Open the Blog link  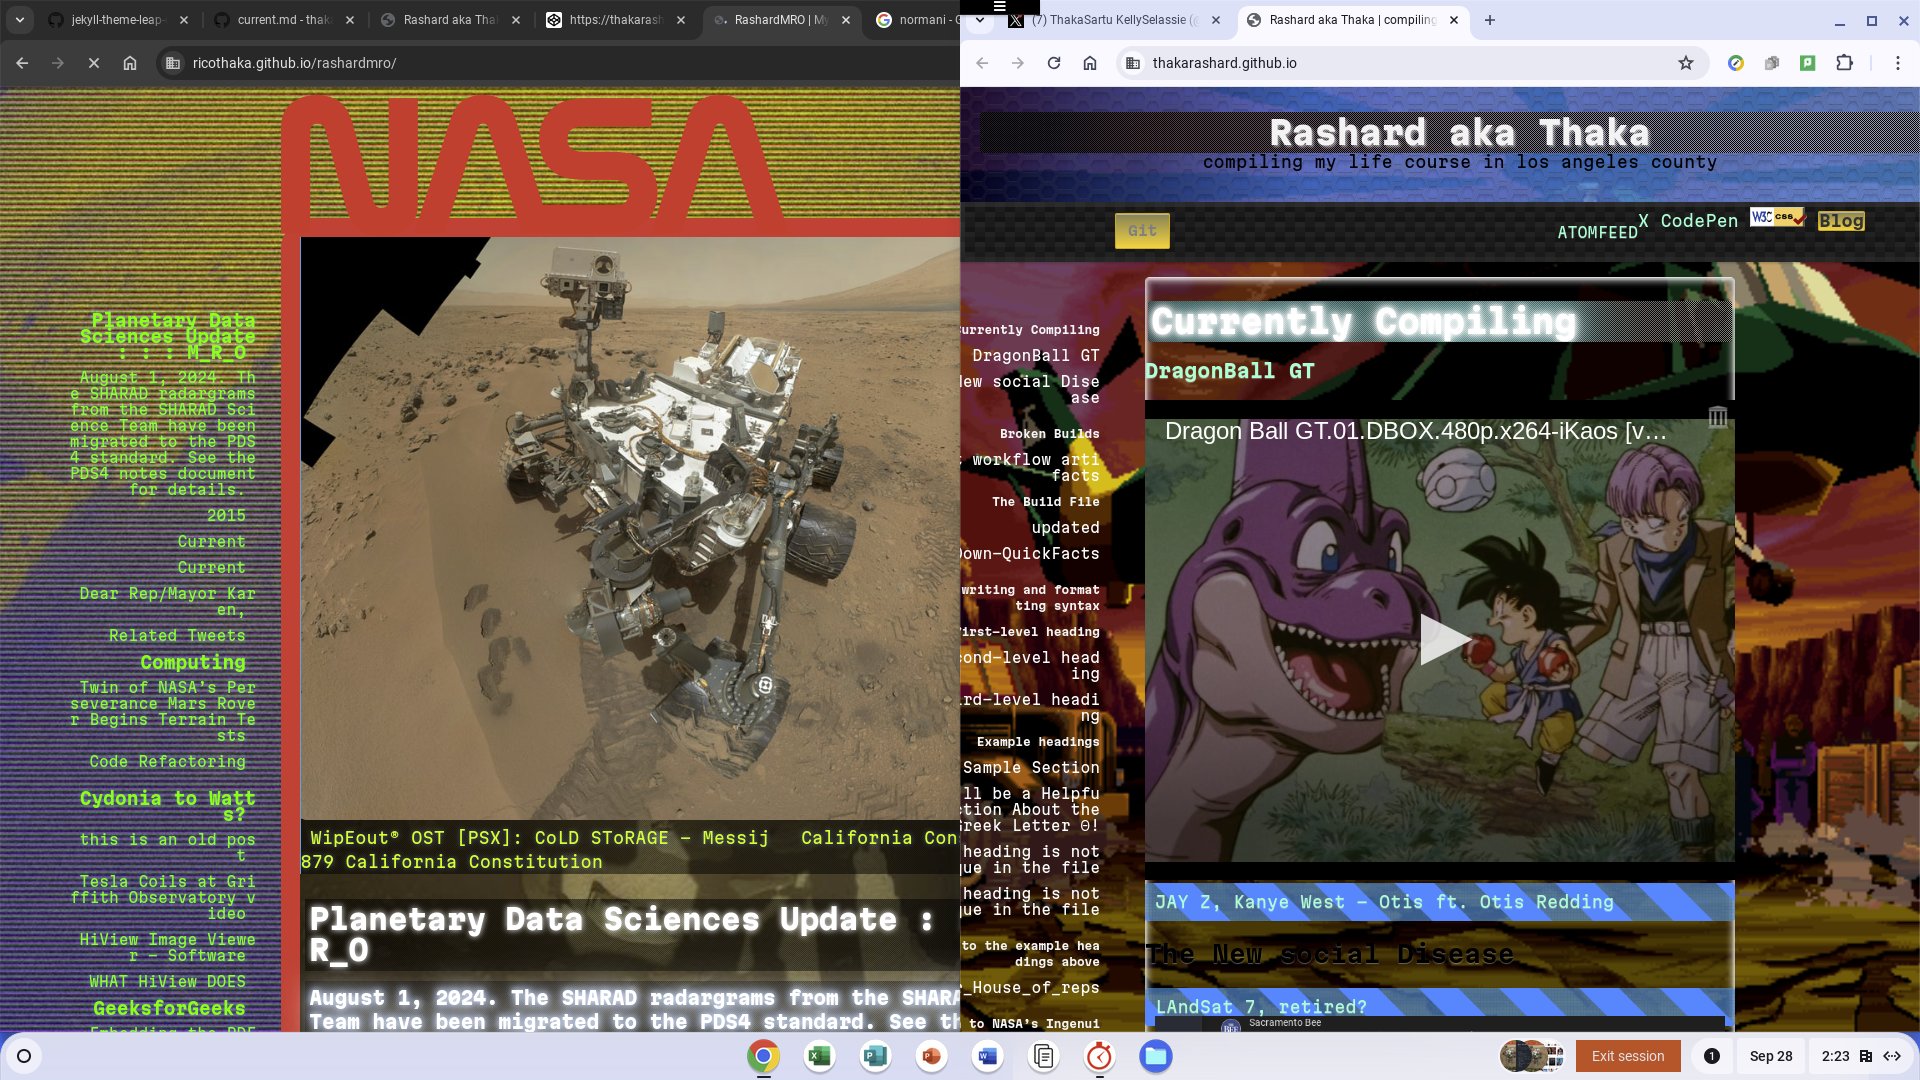click(x=1841, y=221)
